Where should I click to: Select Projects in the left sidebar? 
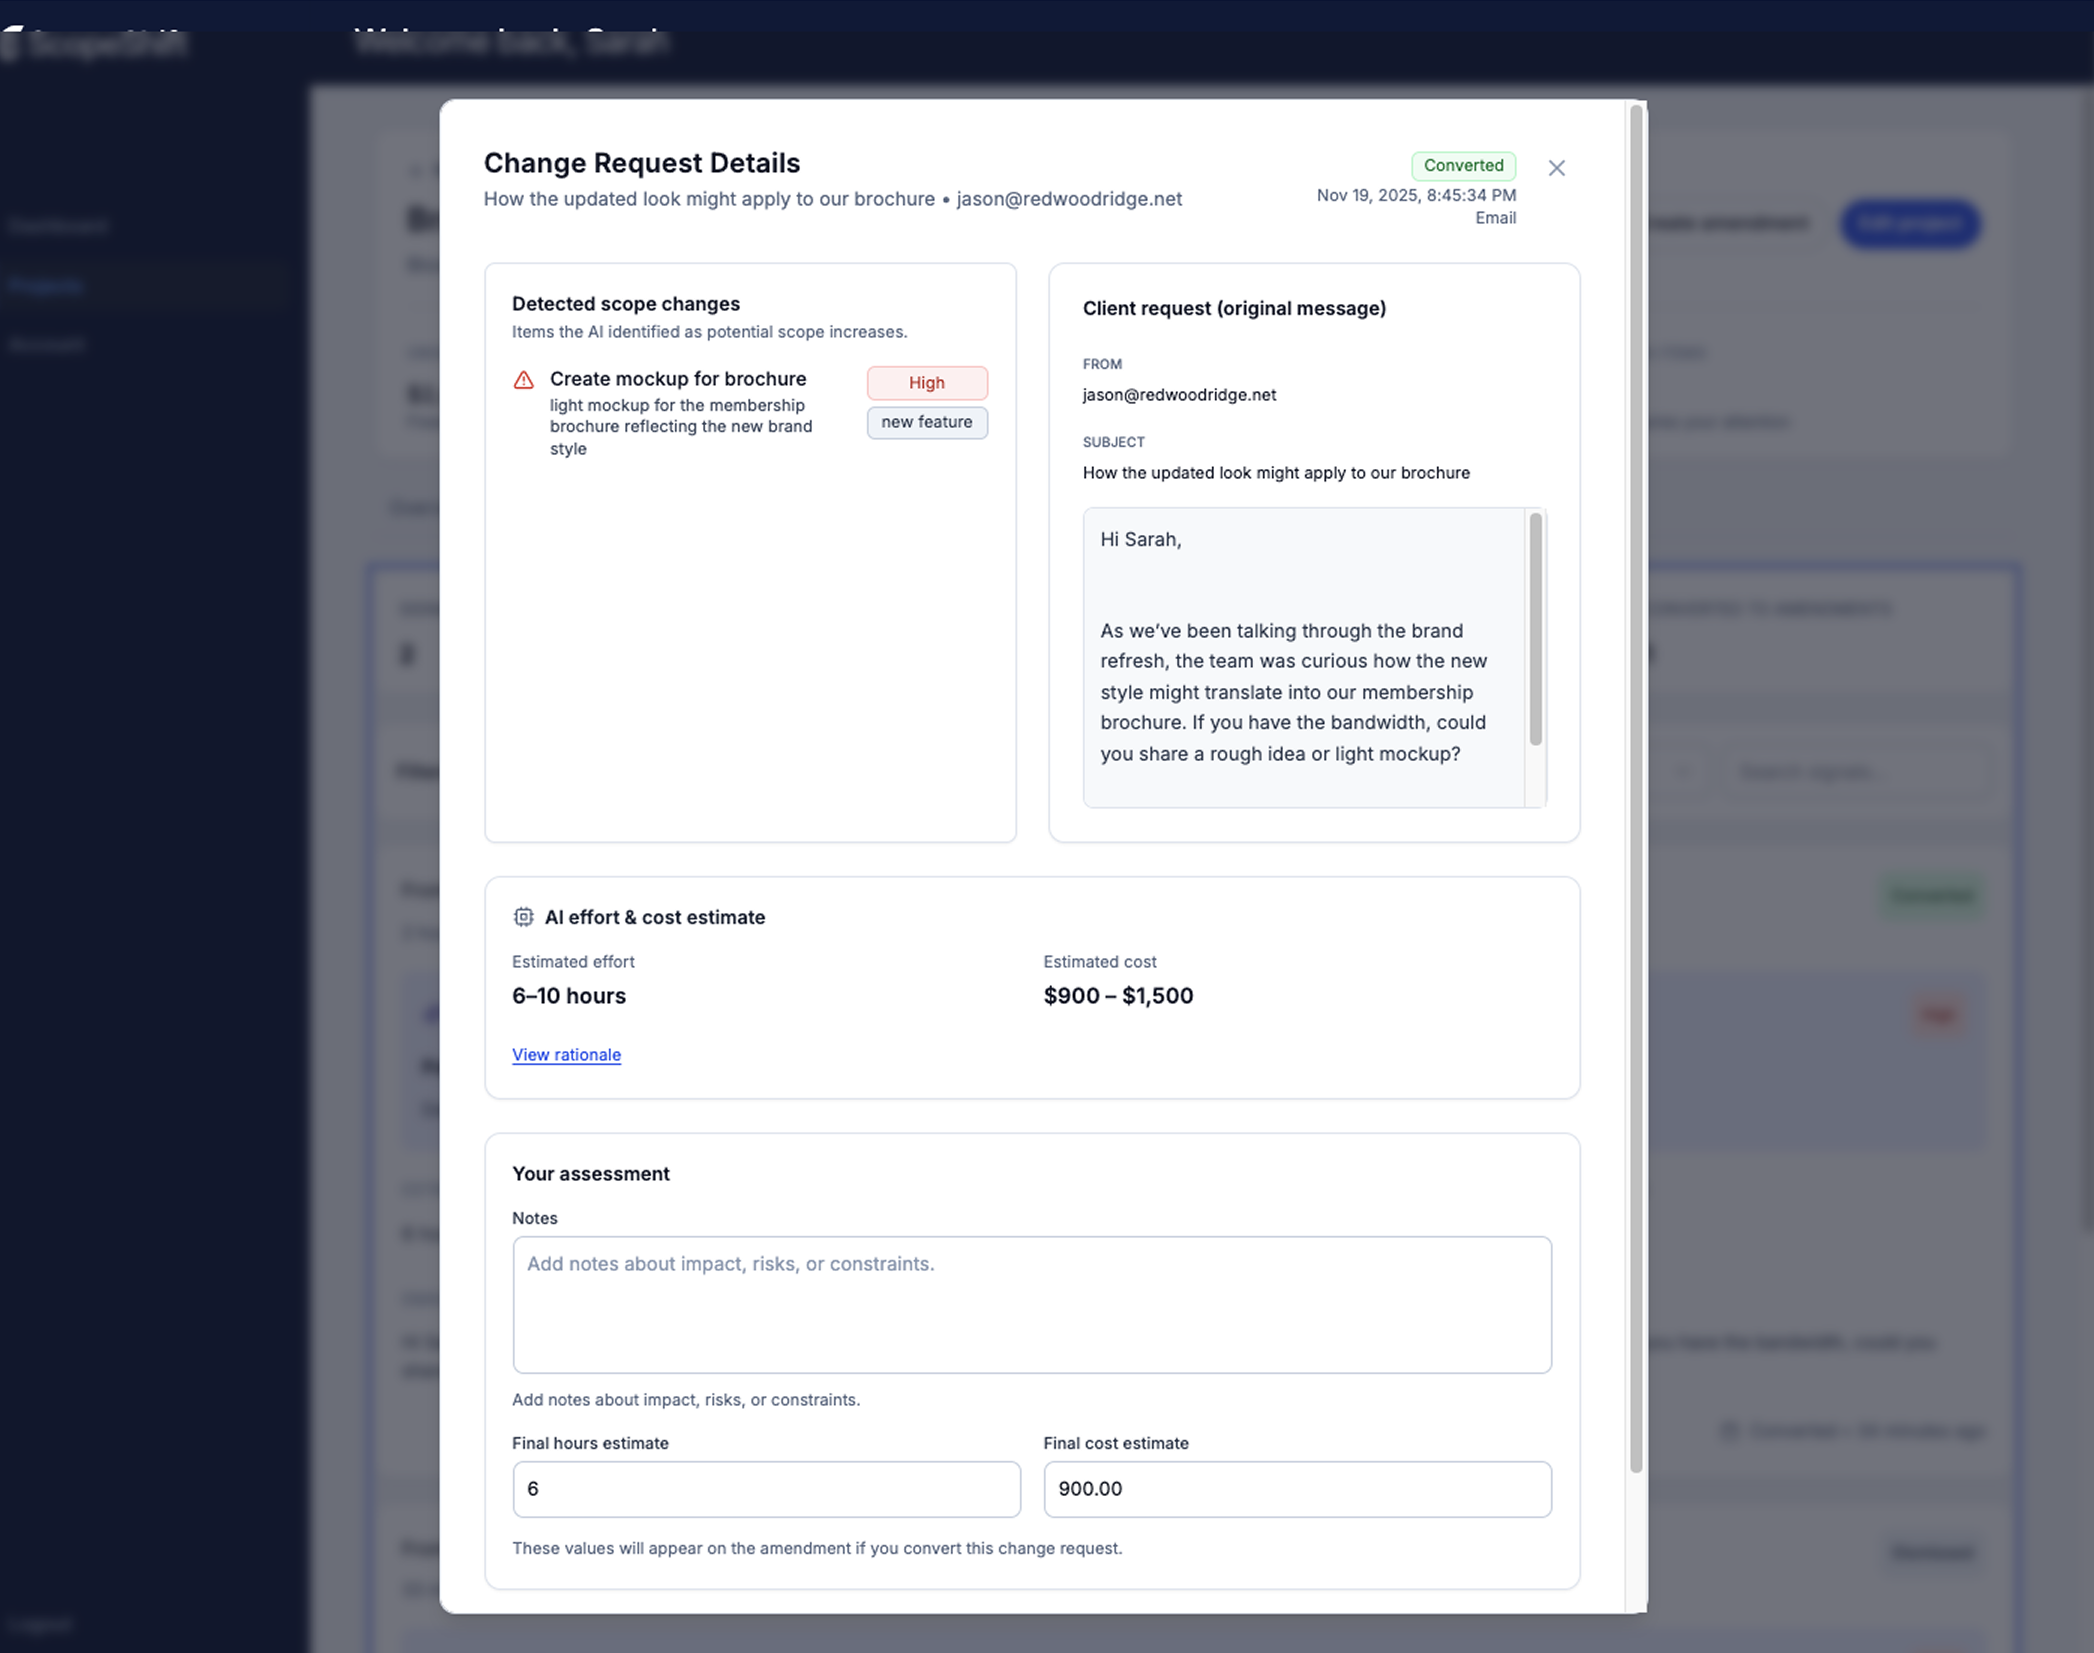click(46, 285)
